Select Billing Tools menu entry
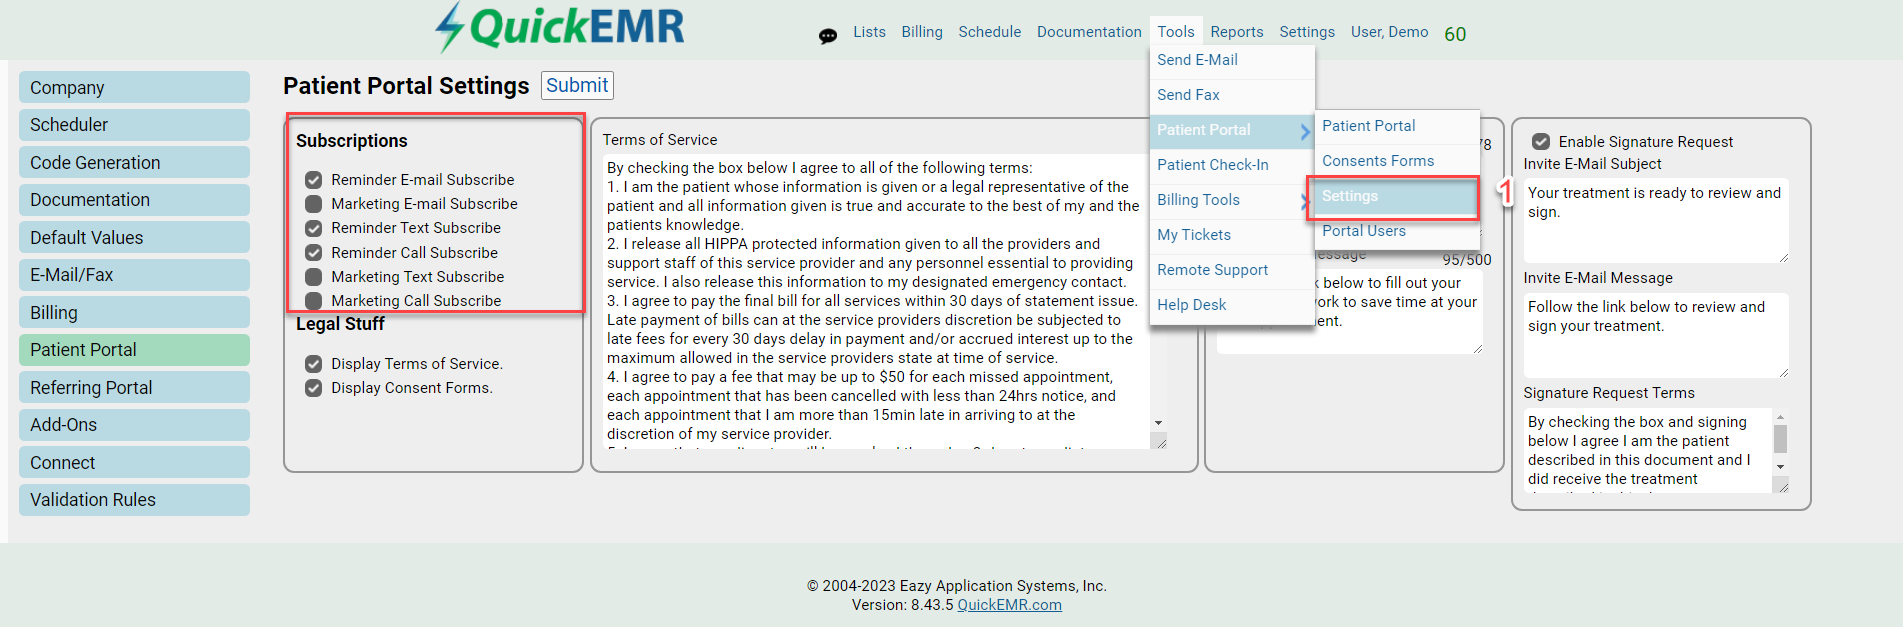Viewport: 1903px width, 627px height. tap(1232, 200)
